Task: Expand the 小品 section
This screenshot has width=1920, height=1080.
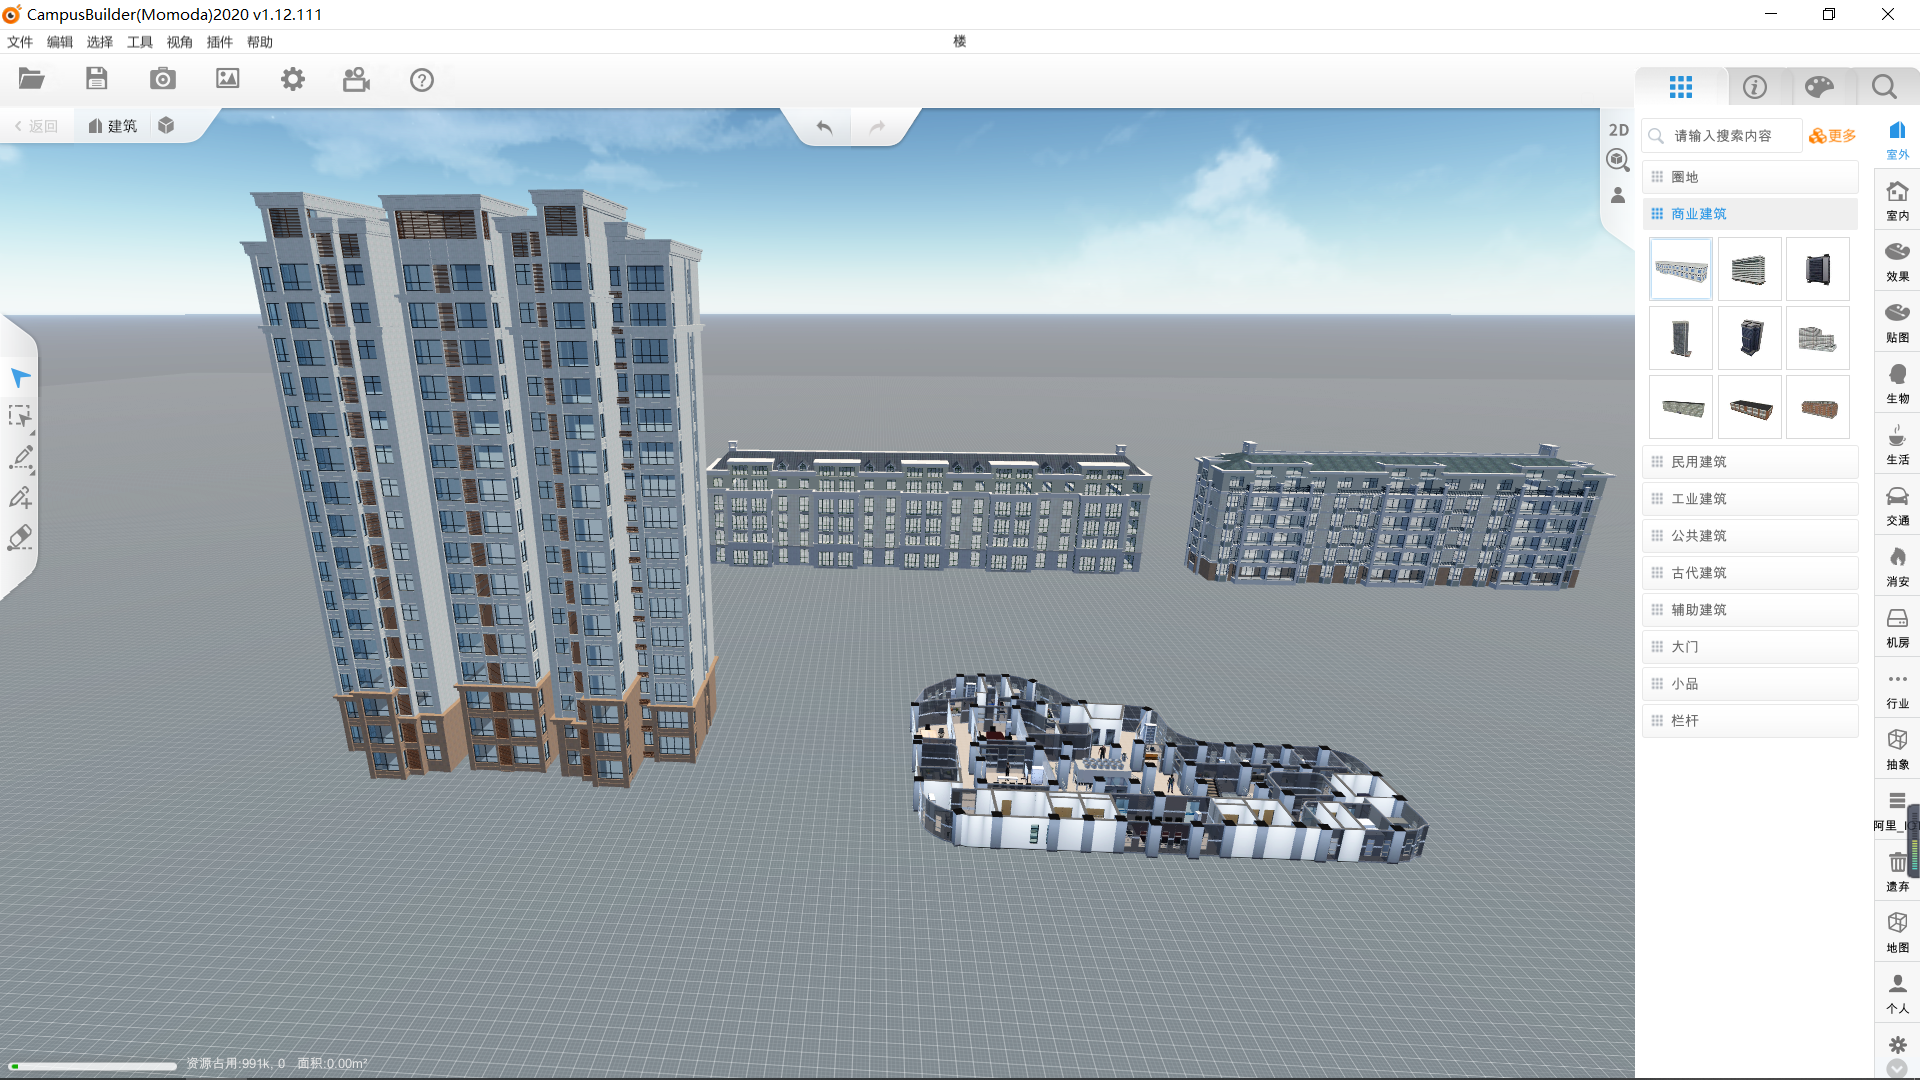Action: (x=1750, y=684)
